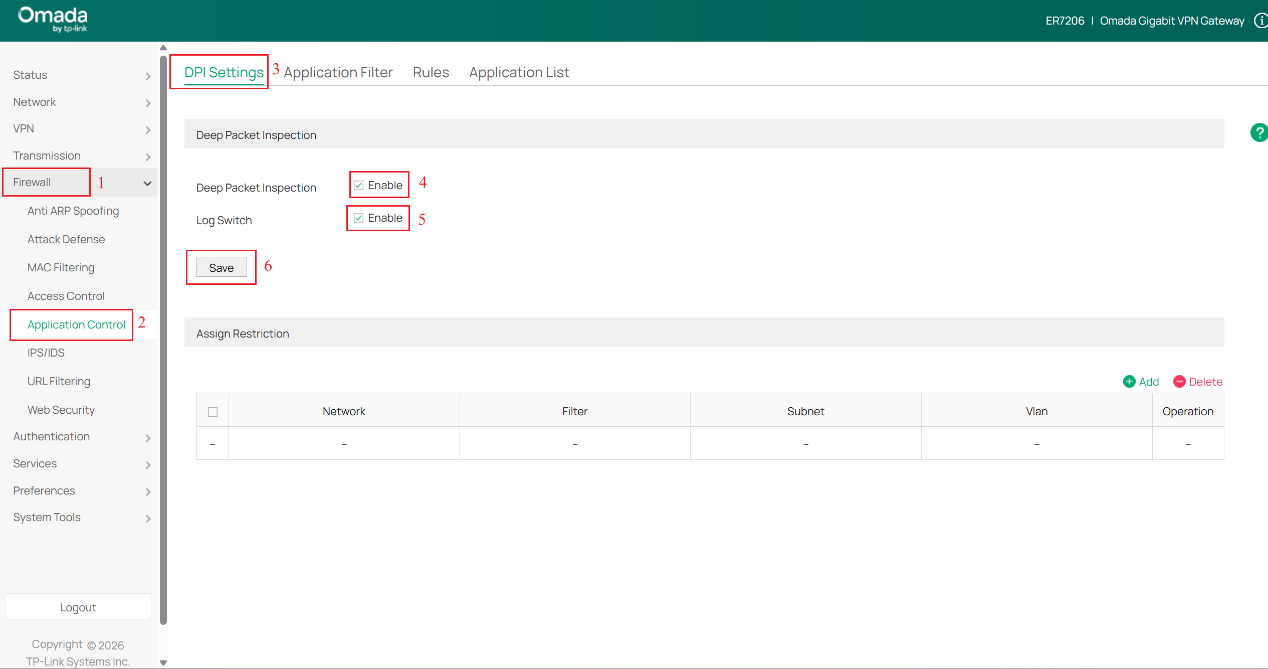Disable the Log Switch
1268x669 pixels.
tap(356, 218)
